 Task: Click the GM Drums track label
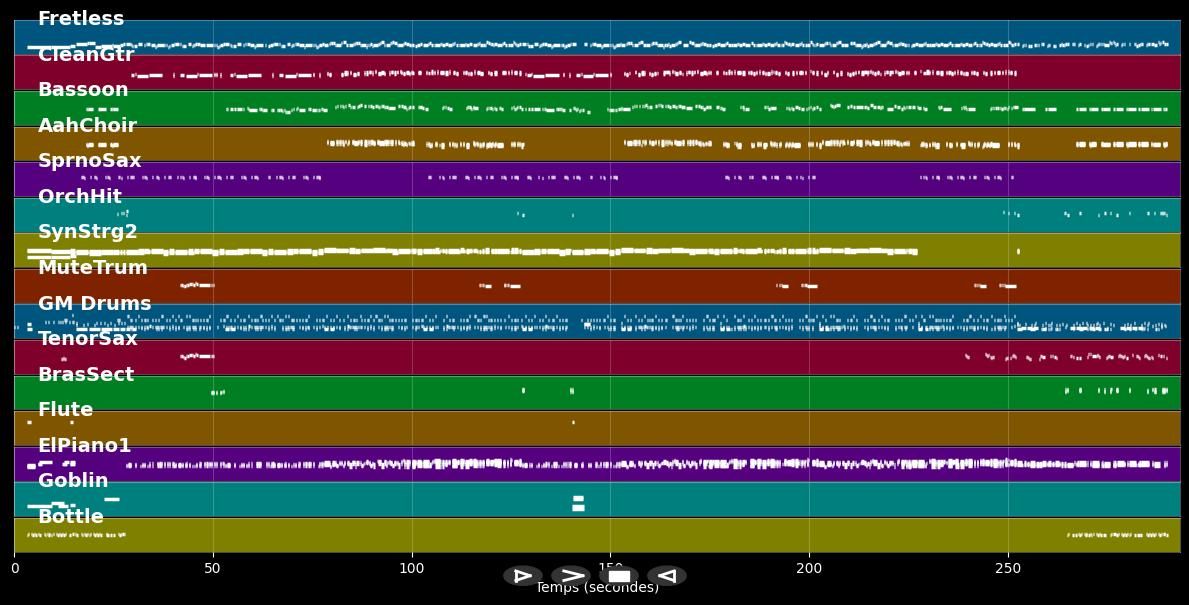pyautogui.click(x=95, y=304)
